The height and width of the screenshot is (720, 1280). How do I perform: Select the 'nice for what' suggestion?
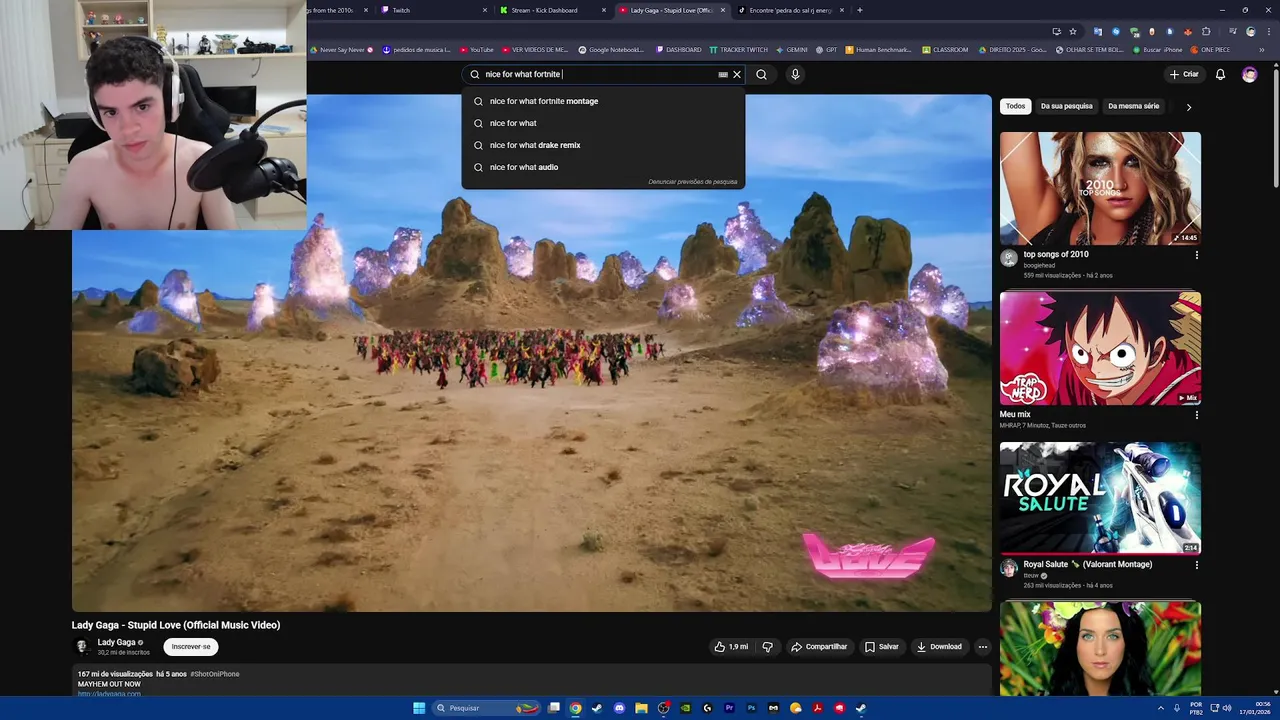pyautogui.click(x=603, y=123)
